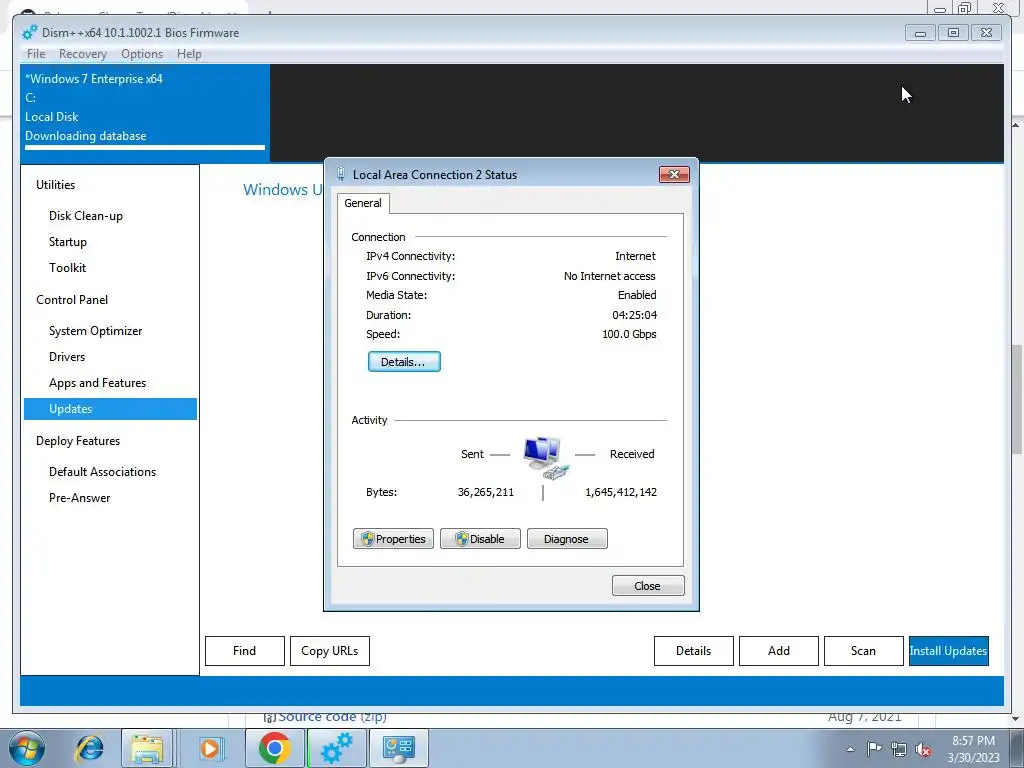Viewport: 1024px width, 768px height.
Task: Open Toolkit in sidebar
Action: [67, 268]
